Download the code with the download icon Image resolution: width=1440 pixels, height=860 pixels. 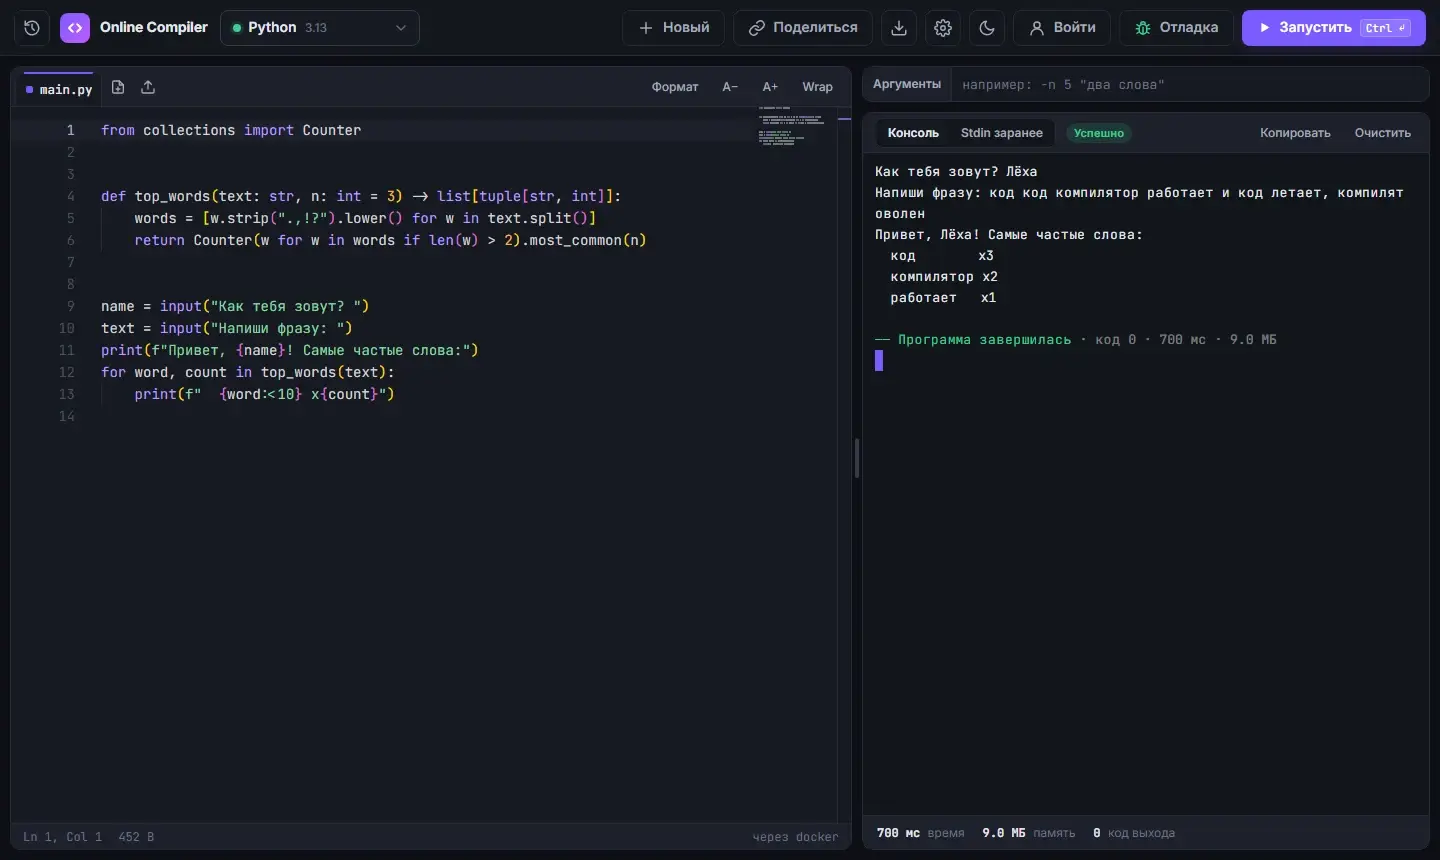click(x=899, y=28)
